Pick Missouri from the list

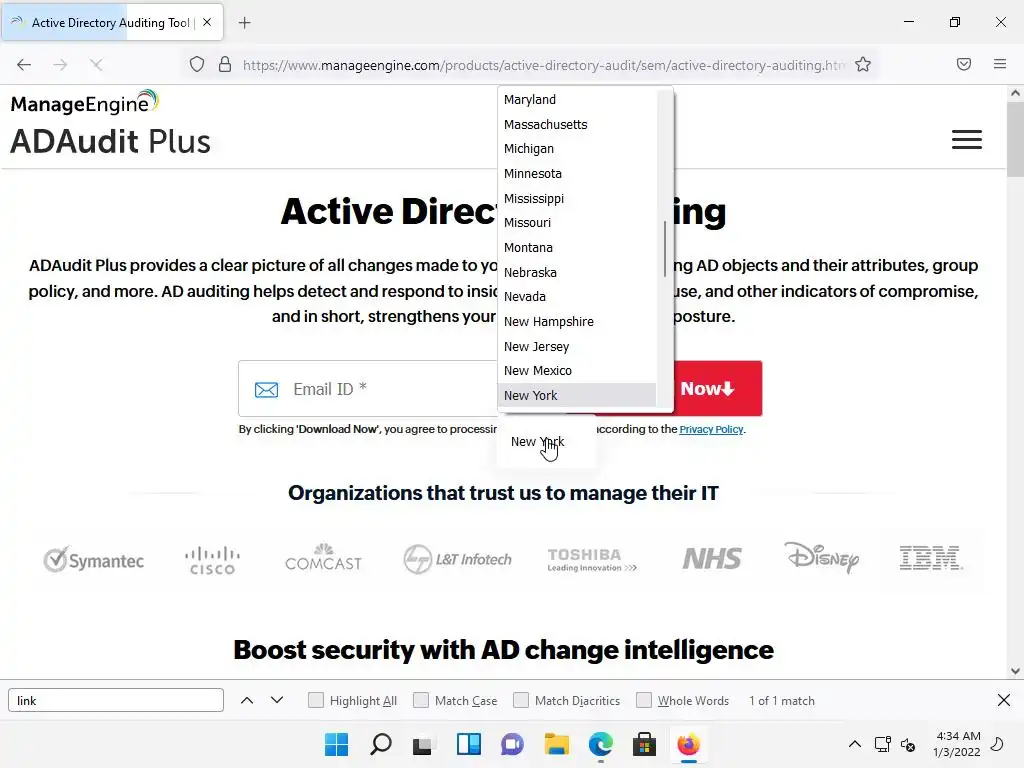(577, 223)
